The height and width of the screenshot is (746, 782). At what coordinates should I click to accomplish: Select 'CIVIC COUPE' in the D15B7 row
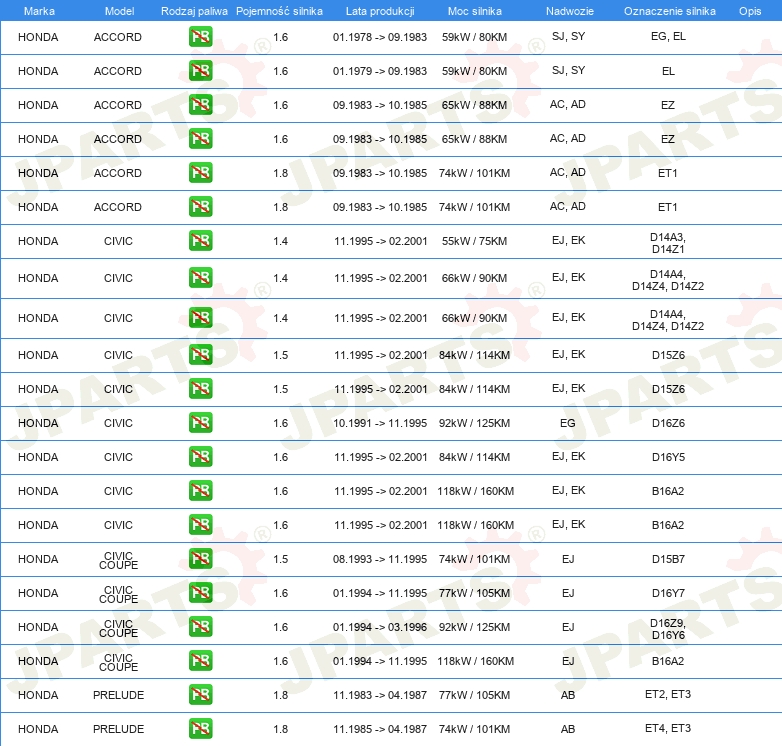pyautogui.click(x=118, y=560)
